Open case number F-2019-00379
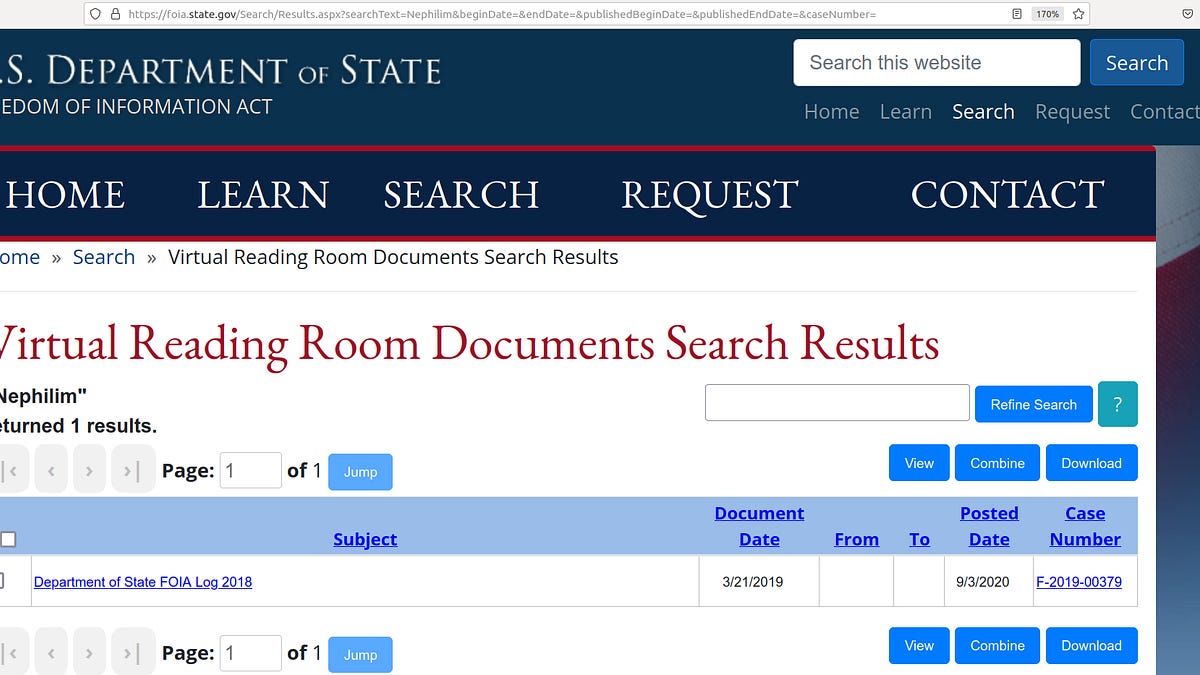Image resolution: width=1200 pixels, height=675 pixels. pos(1080,581)
